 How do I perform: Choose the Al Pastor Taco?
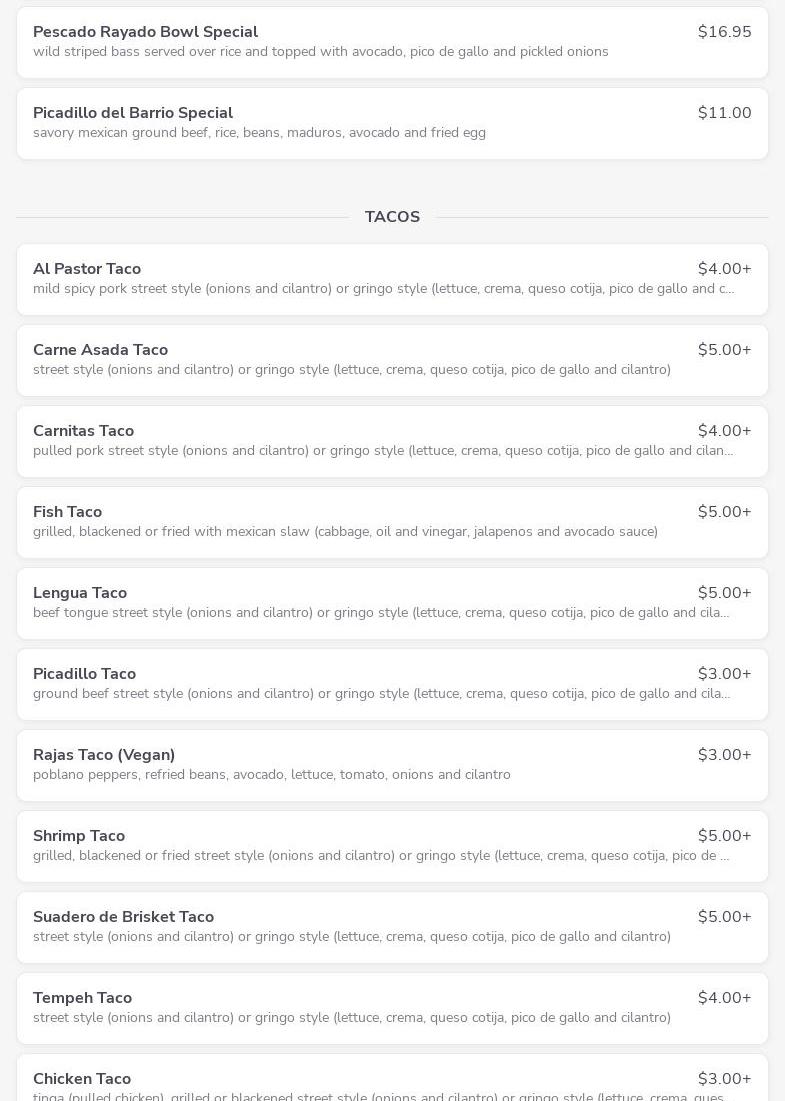[x=87, y=269]
